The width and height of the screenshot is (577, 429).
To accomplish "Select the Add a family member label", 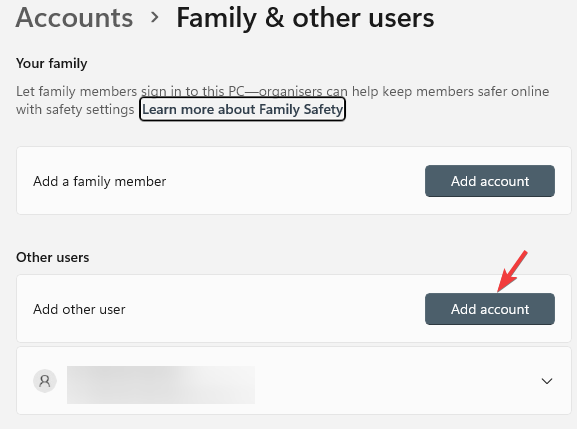I will click(100, 181).
